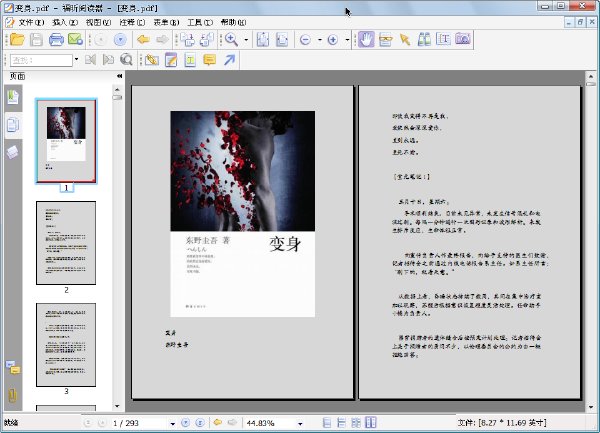Click the Fit Page icon

[263, 39]
